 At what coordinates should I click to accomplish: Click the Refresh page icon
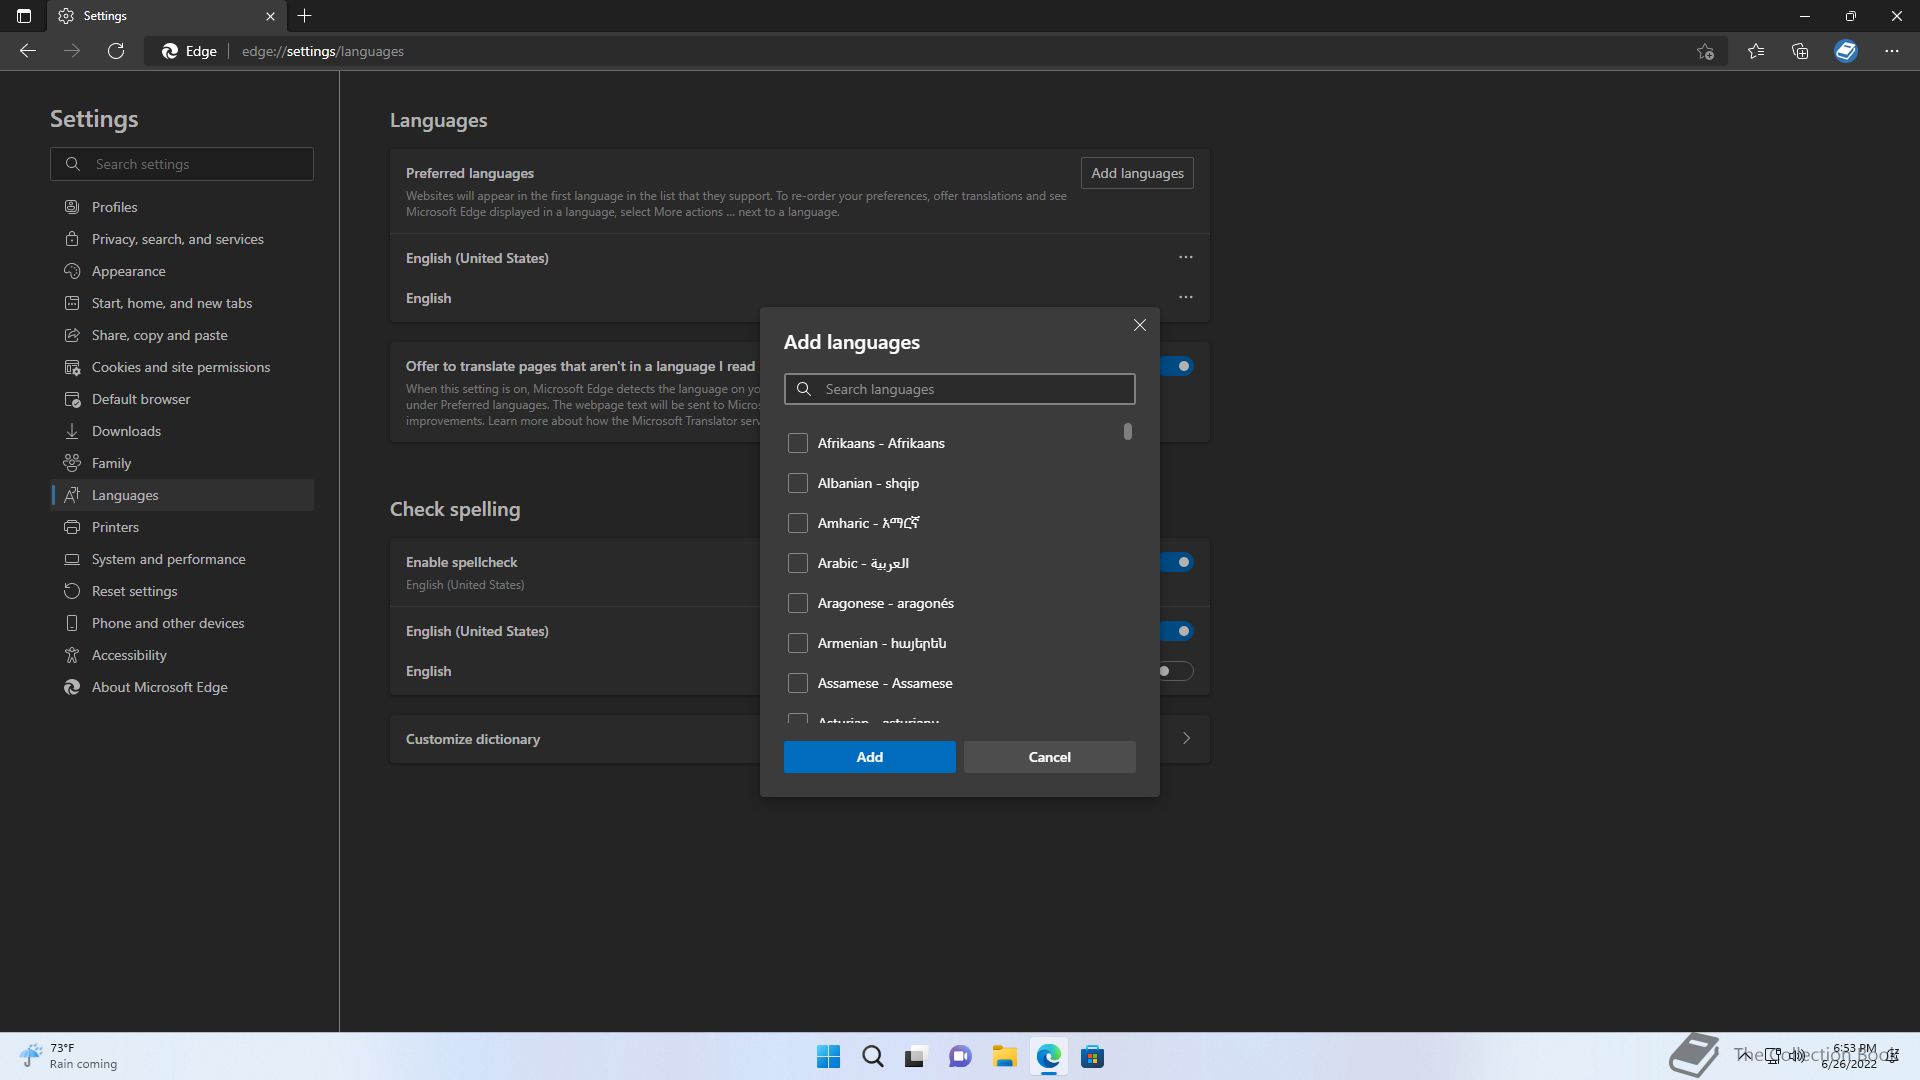pos(116,51)
